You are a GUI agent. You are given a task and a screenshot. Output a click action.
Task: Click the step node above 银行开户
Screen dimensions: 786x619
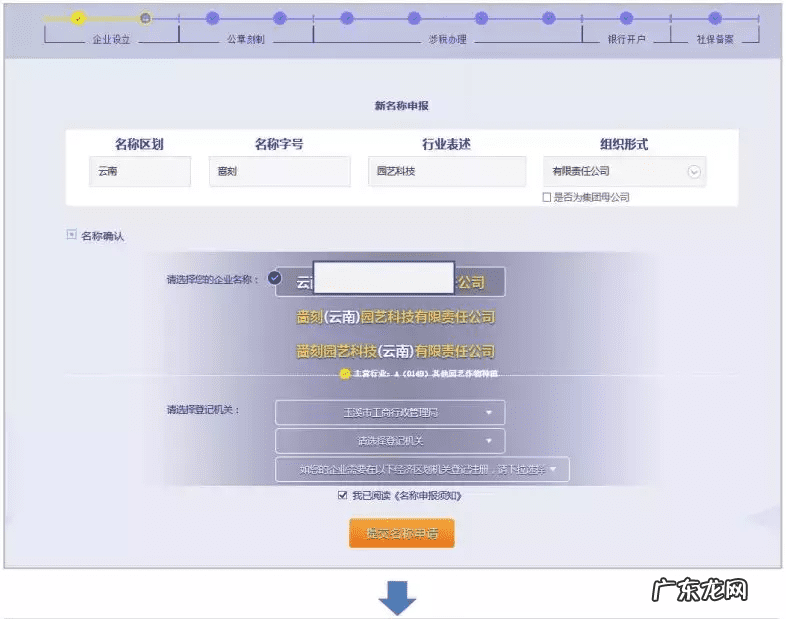(x=626, y=19)
